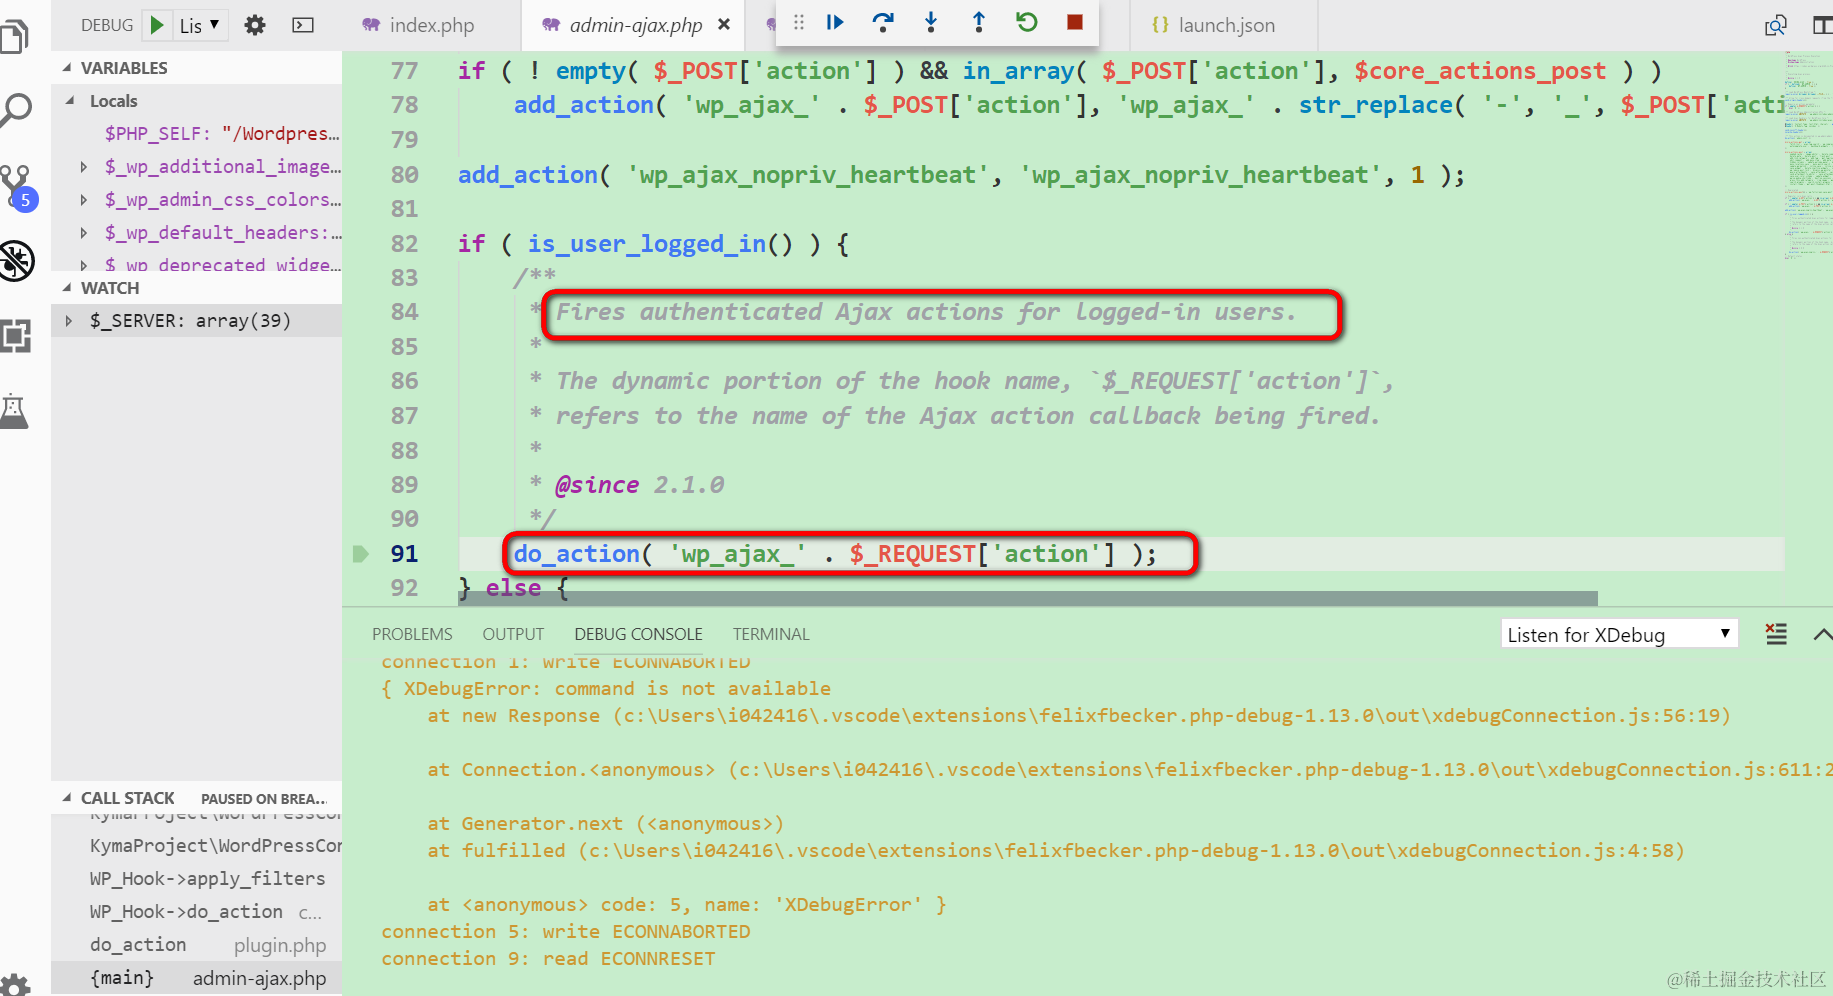1833x996 pixels.
Task: Collapse the VARIABLES section
Action: tap(67, 68)
